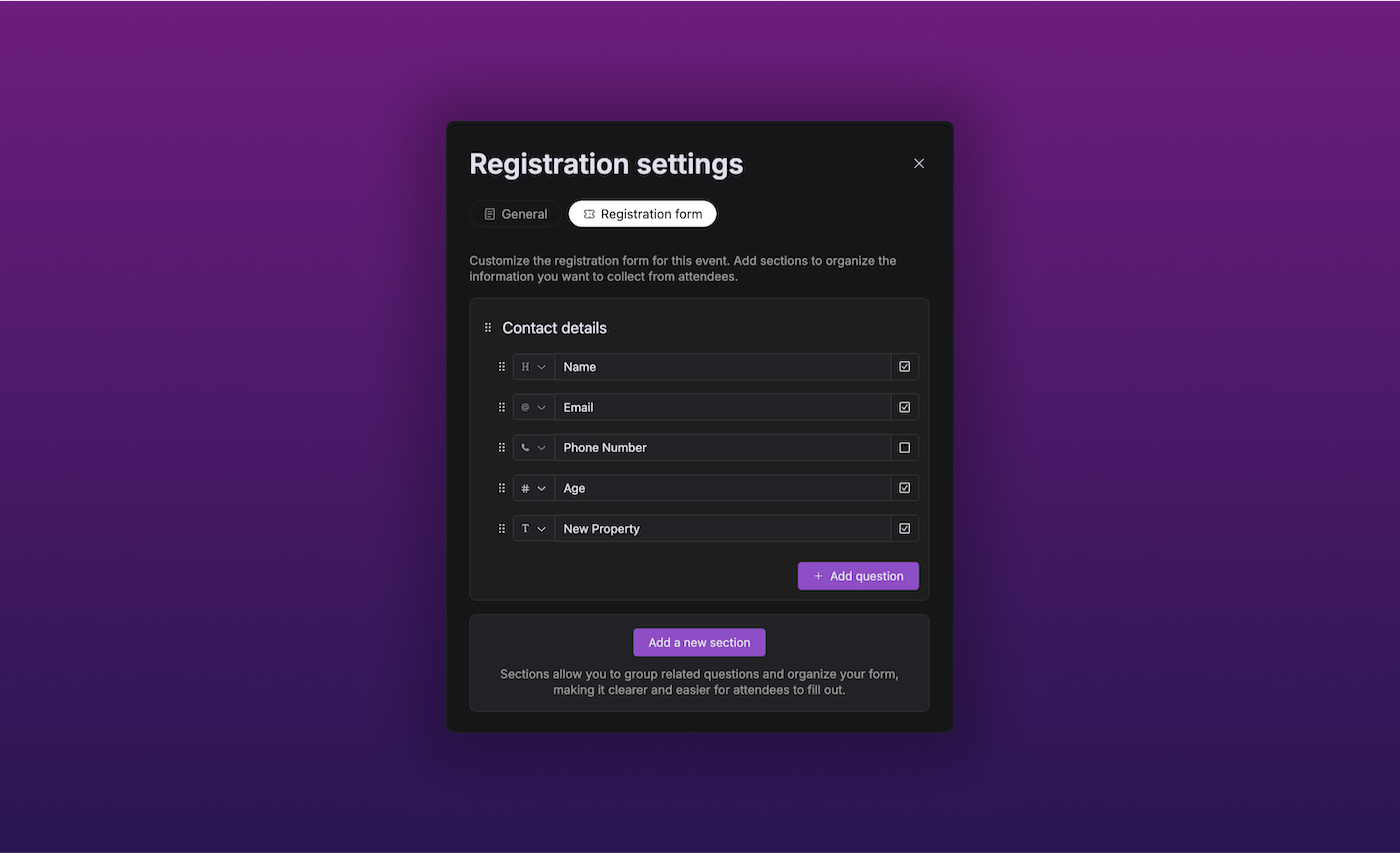Switch to the General tab
This screenshot has height=853, width=1400.
tap(515, 214)
